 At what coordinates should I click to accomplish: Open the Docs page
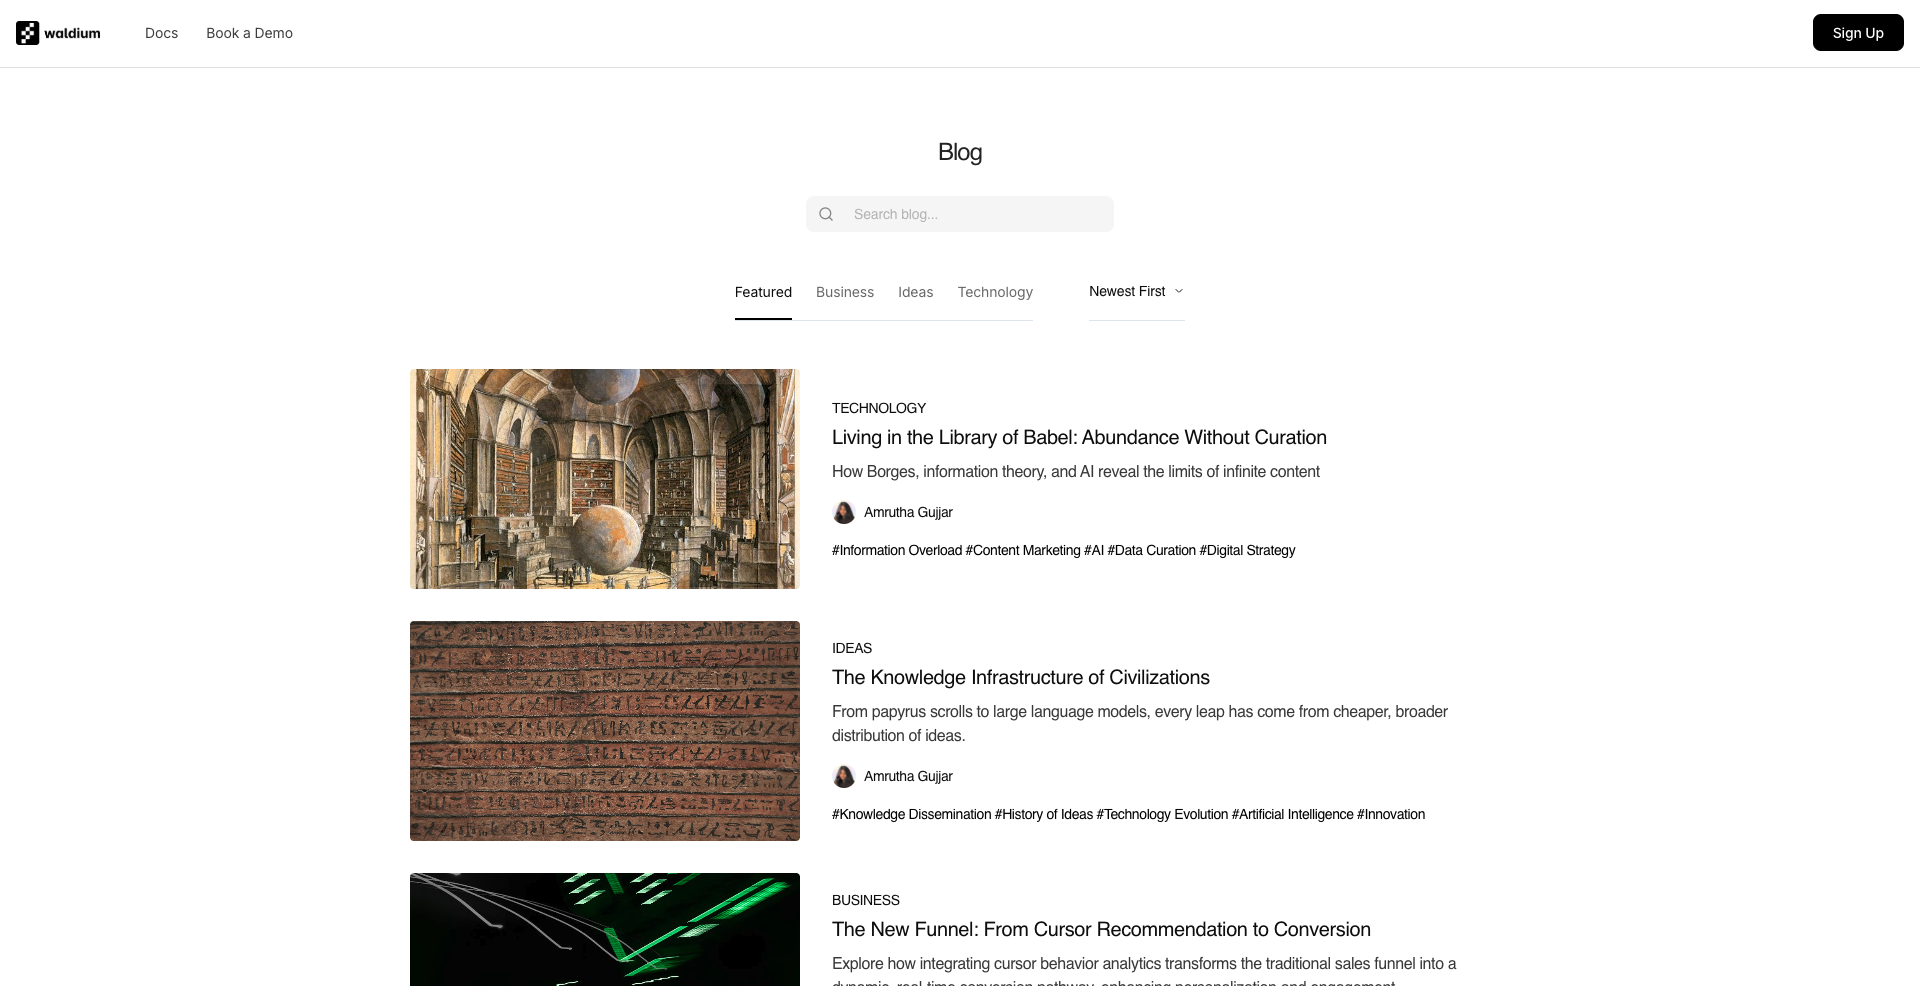(x=161, y=33)
